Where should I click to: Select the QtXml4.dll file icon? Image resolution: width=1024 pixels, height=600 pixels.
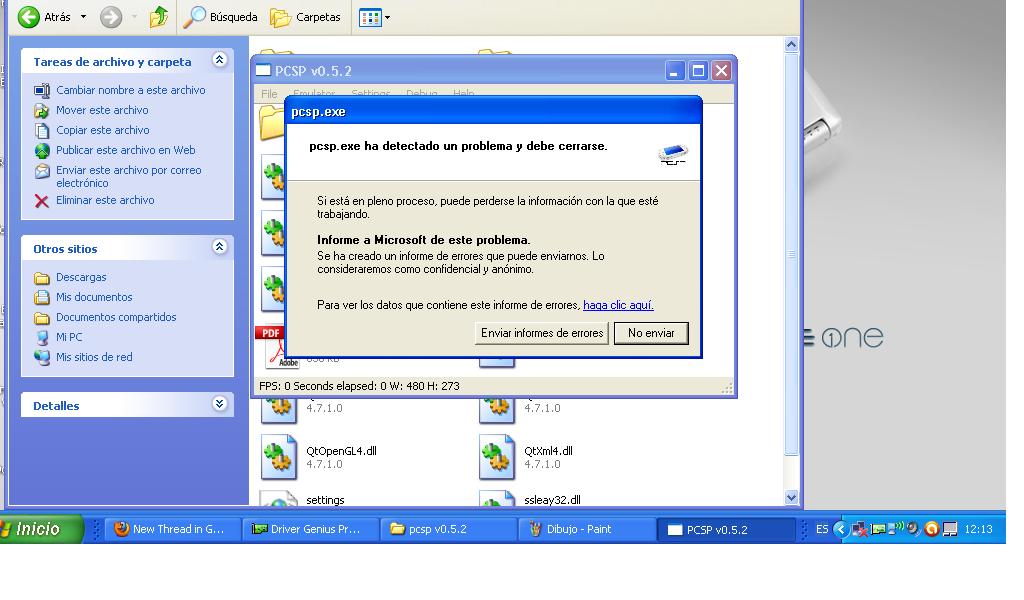[x=497, y=457]
